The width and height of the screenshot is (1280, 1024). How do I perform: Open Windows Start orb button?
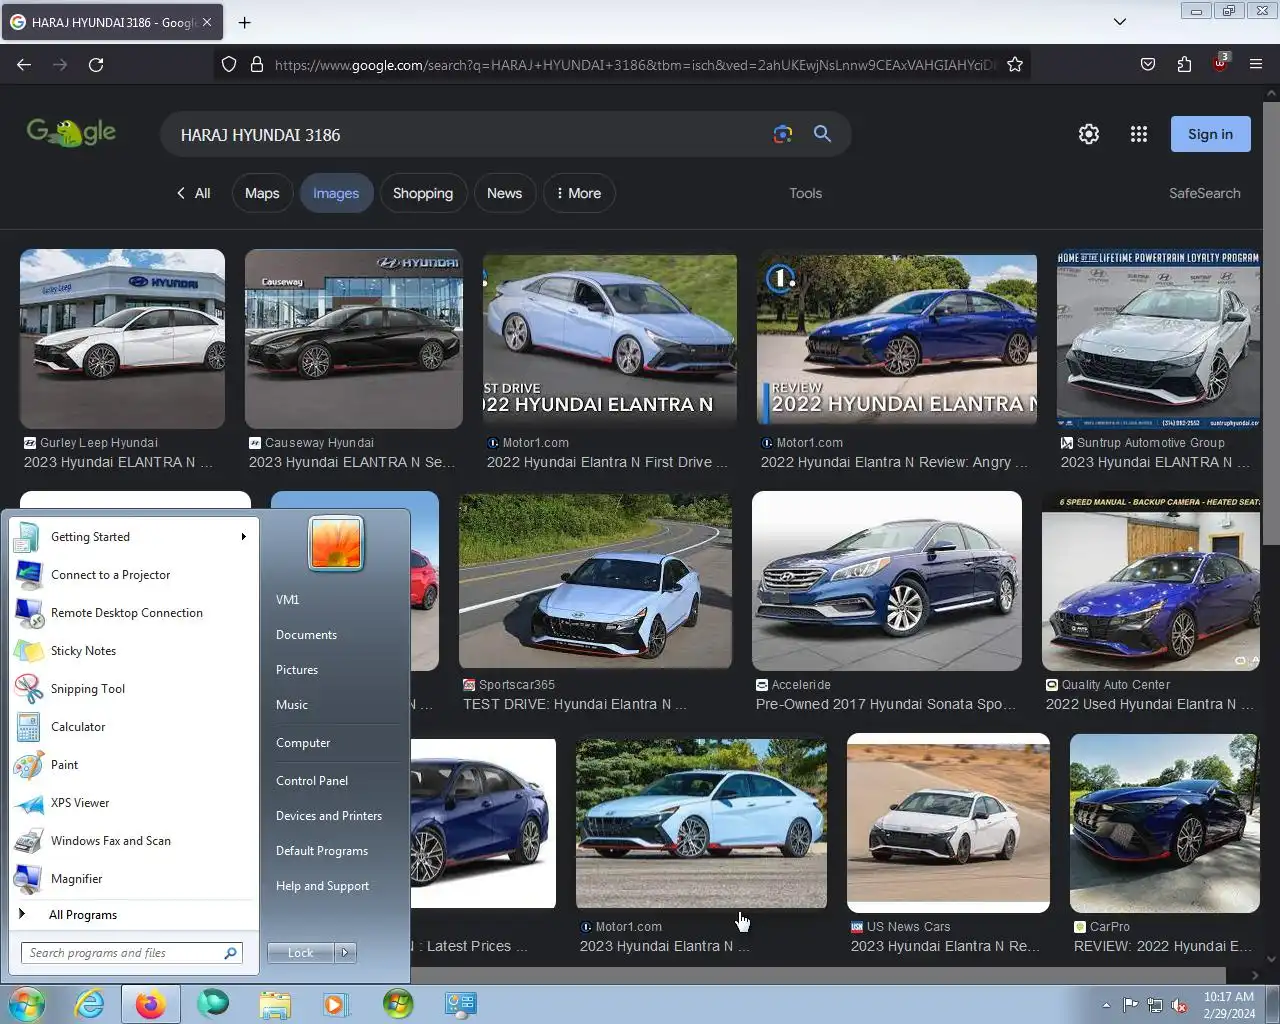[26, 1003]
